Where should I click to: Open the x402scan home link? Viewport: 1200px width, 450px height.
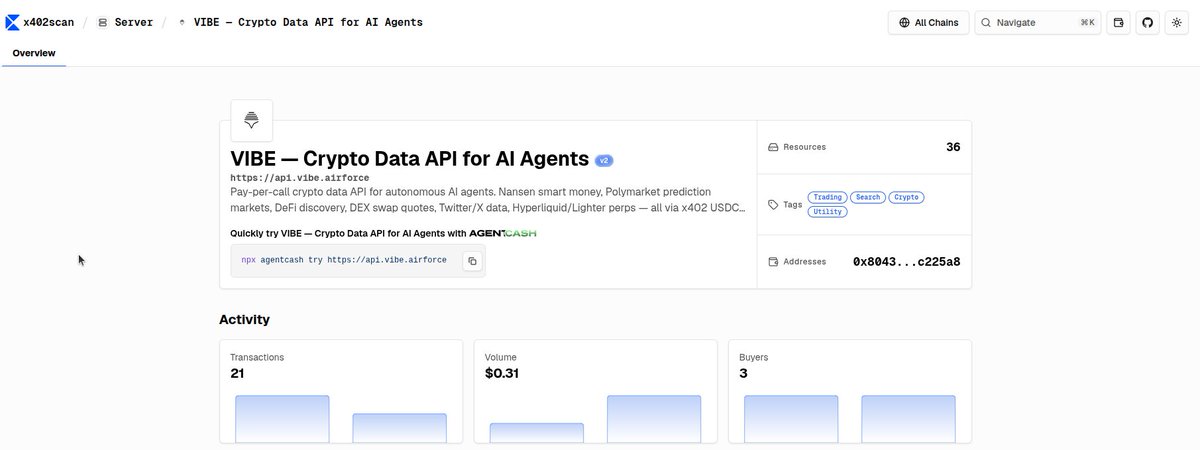40,22
